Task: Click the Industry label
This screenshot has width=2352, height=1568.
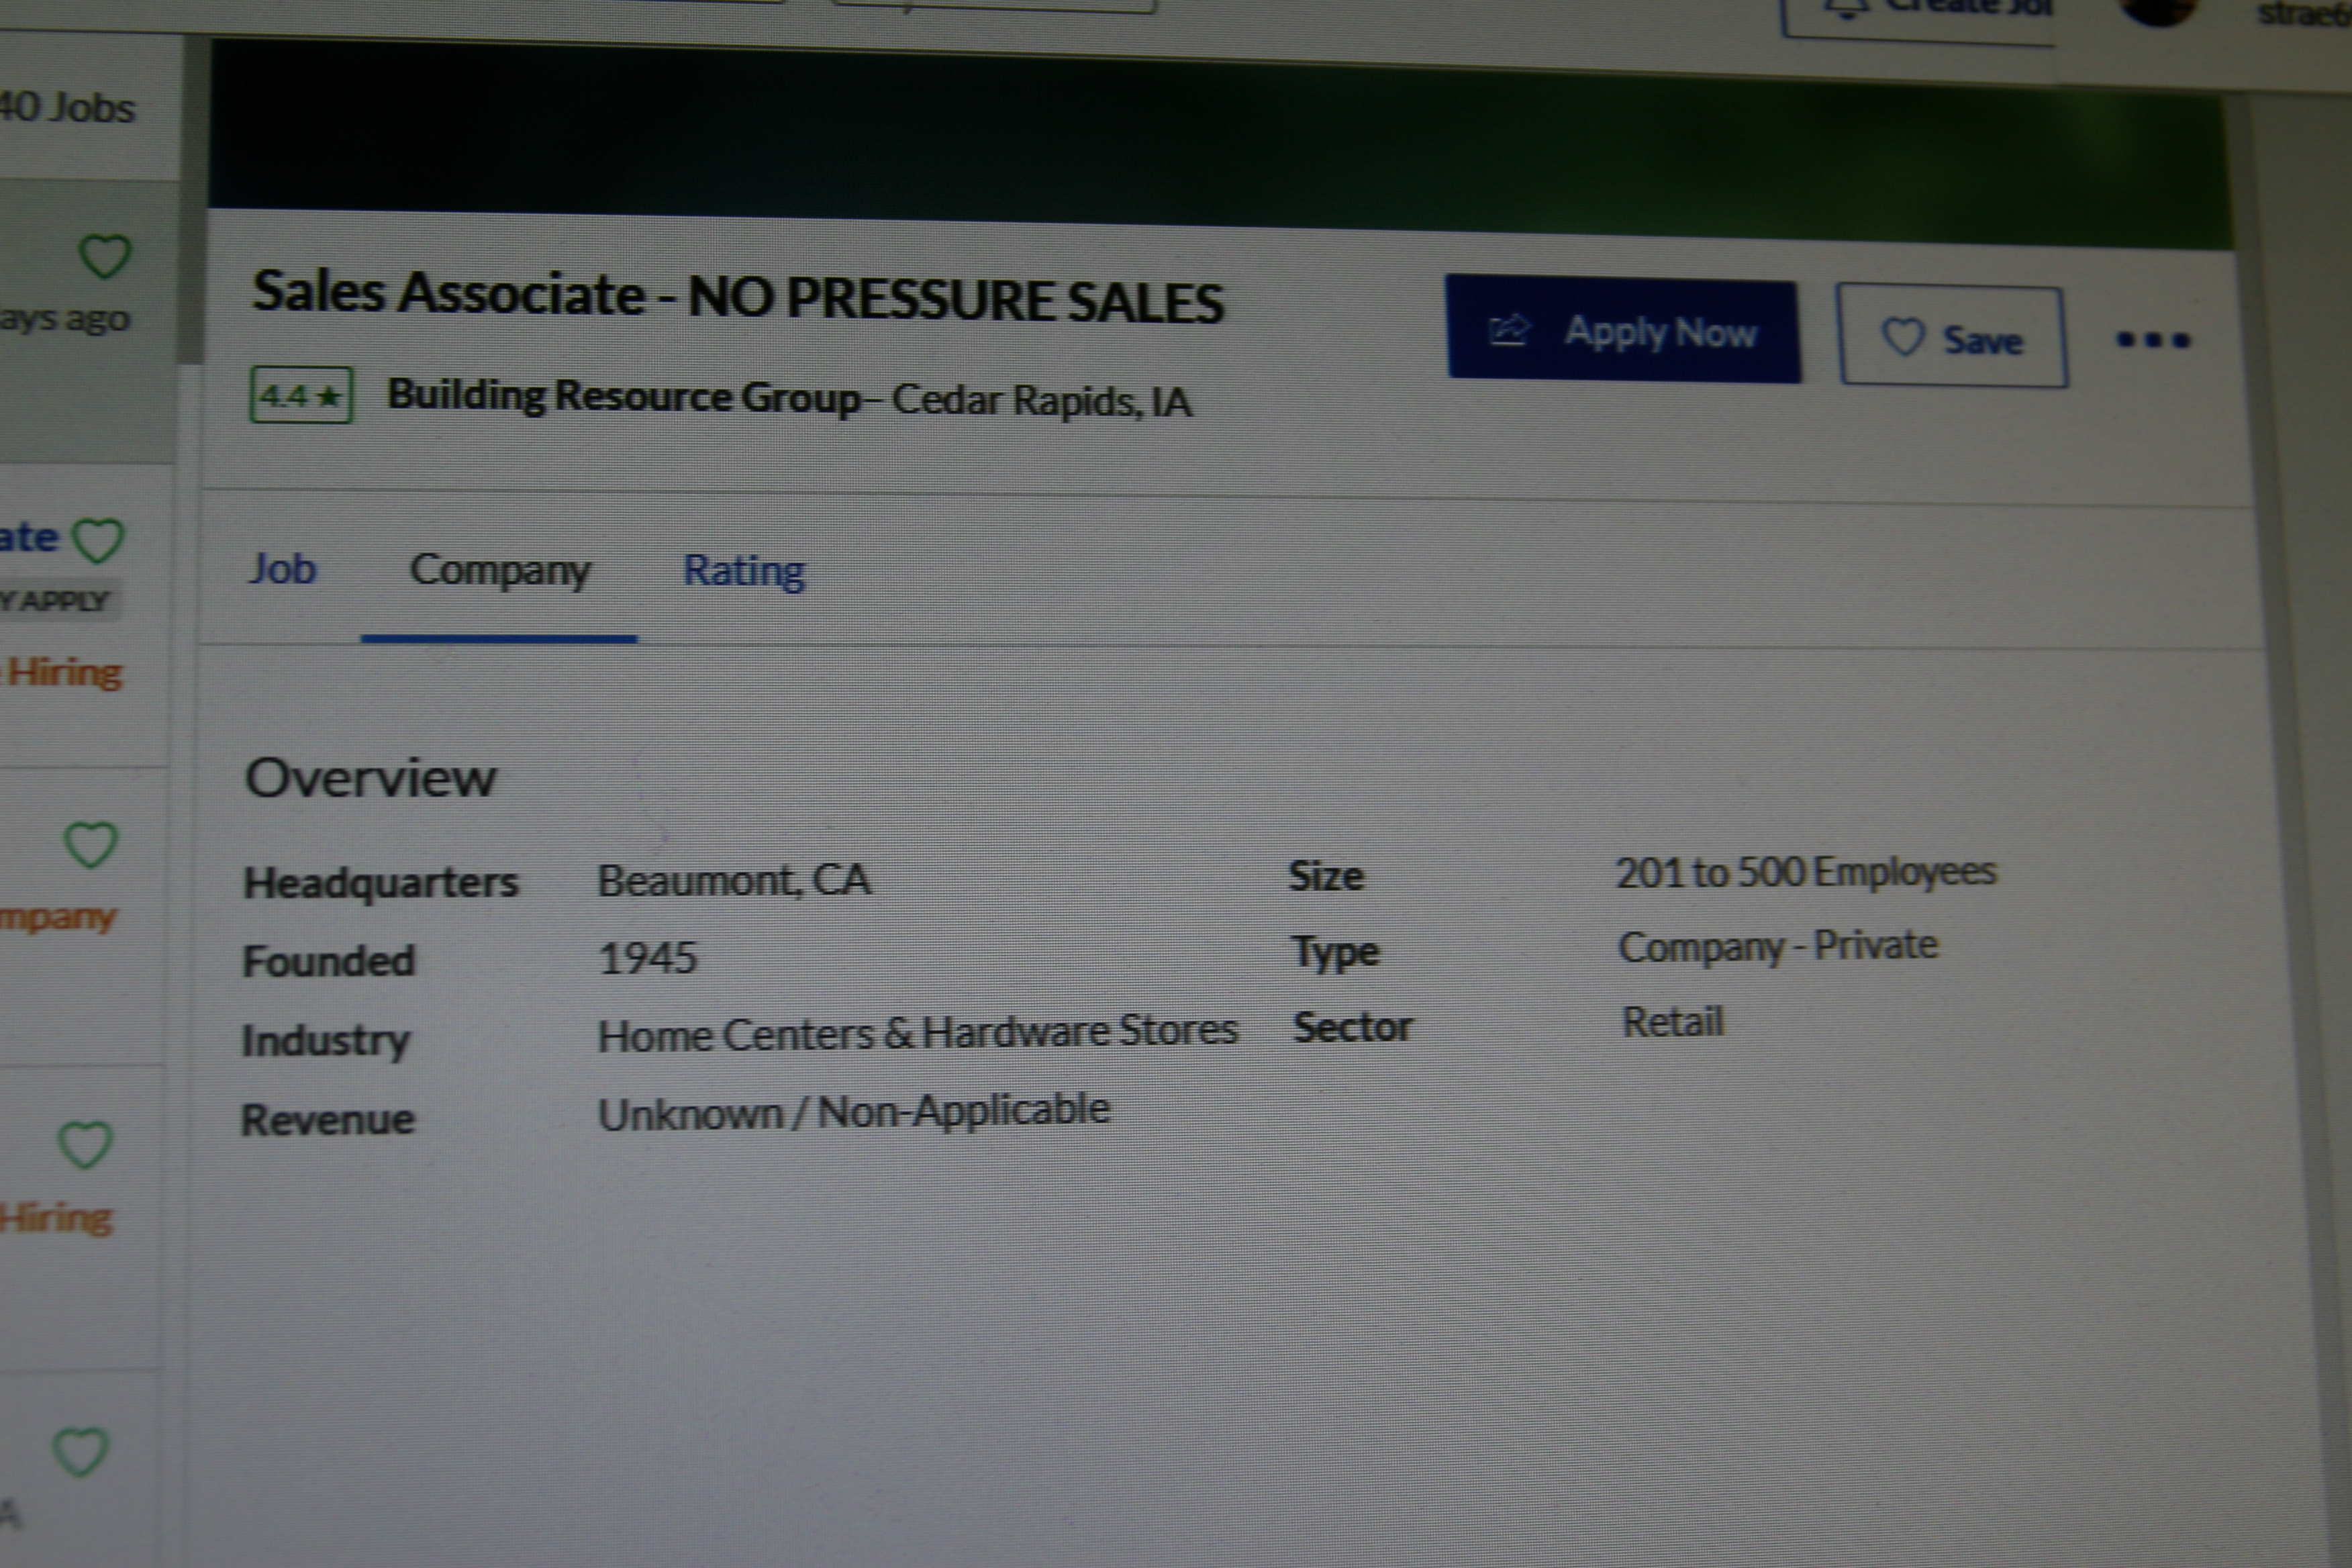Action: [326, 1042]
